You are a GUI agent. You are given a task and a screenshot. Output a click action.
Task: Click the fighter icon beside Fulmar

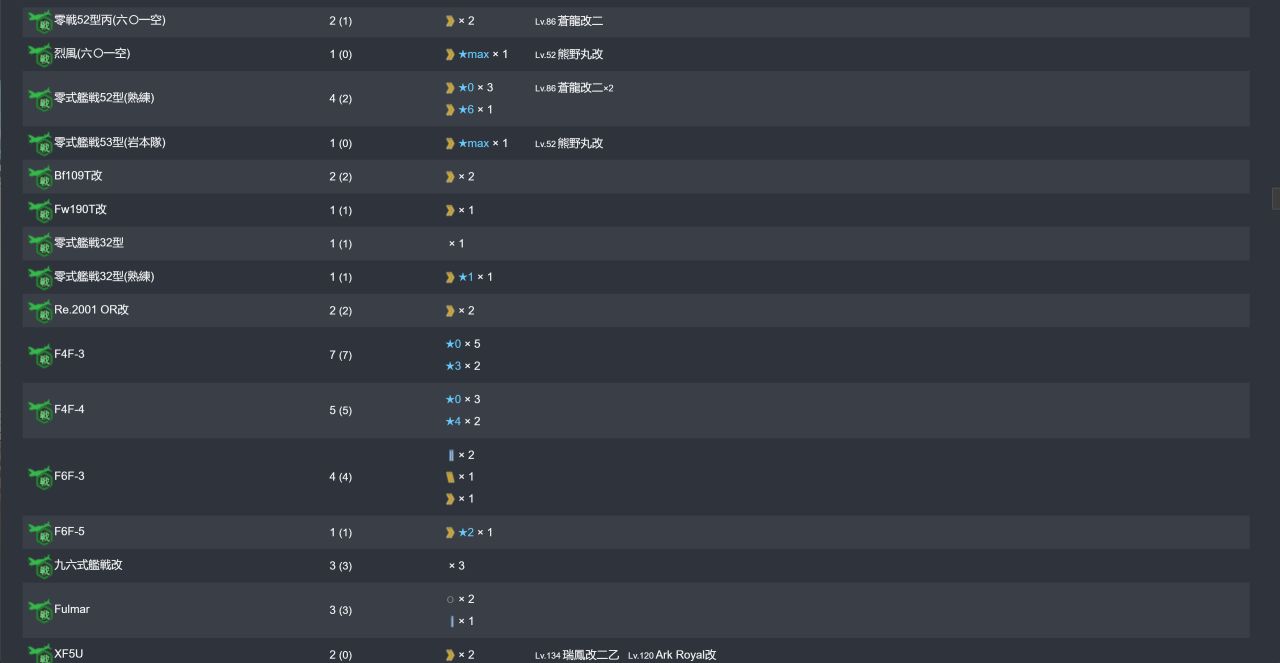tap(40, 611)
